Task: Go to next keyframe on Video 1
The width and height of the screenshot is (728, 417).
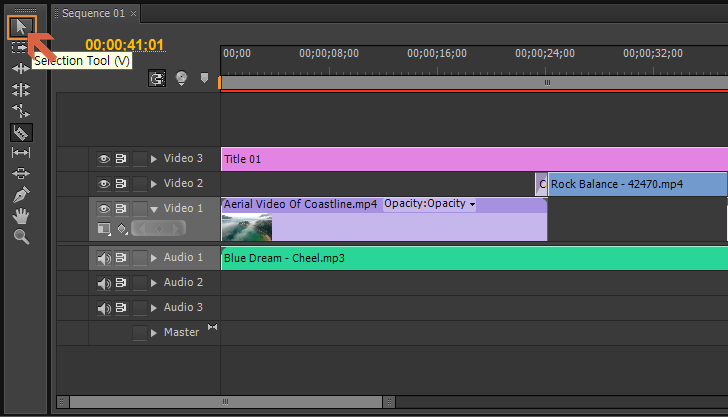Action: (x=176, y=228)
